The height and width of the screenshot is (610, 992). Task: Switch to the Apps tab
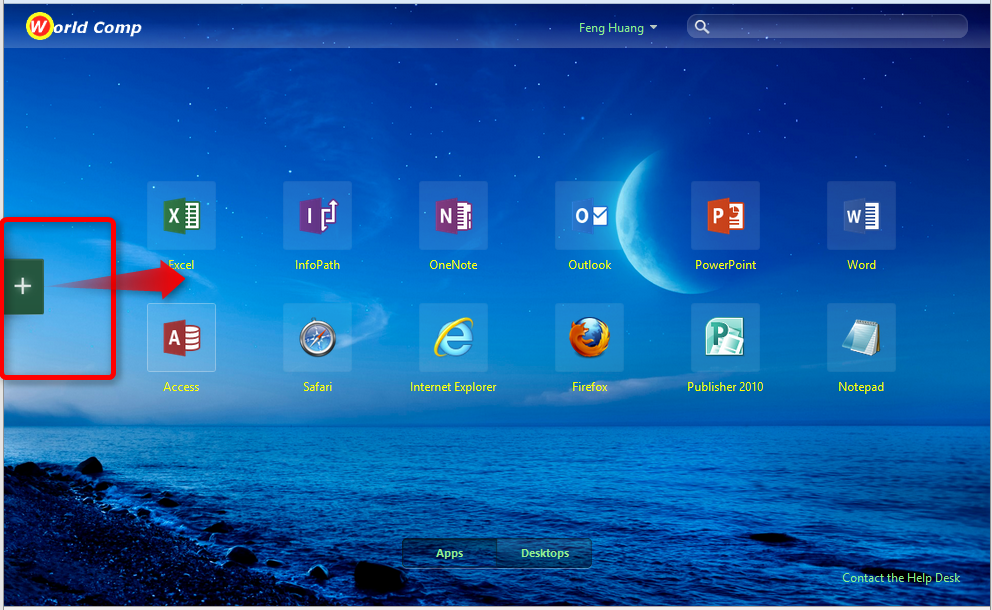click(x=450, y=553)
